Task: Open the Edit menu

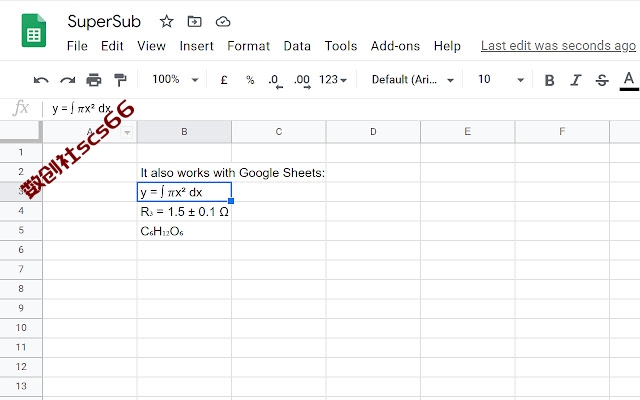Action: 112,46
